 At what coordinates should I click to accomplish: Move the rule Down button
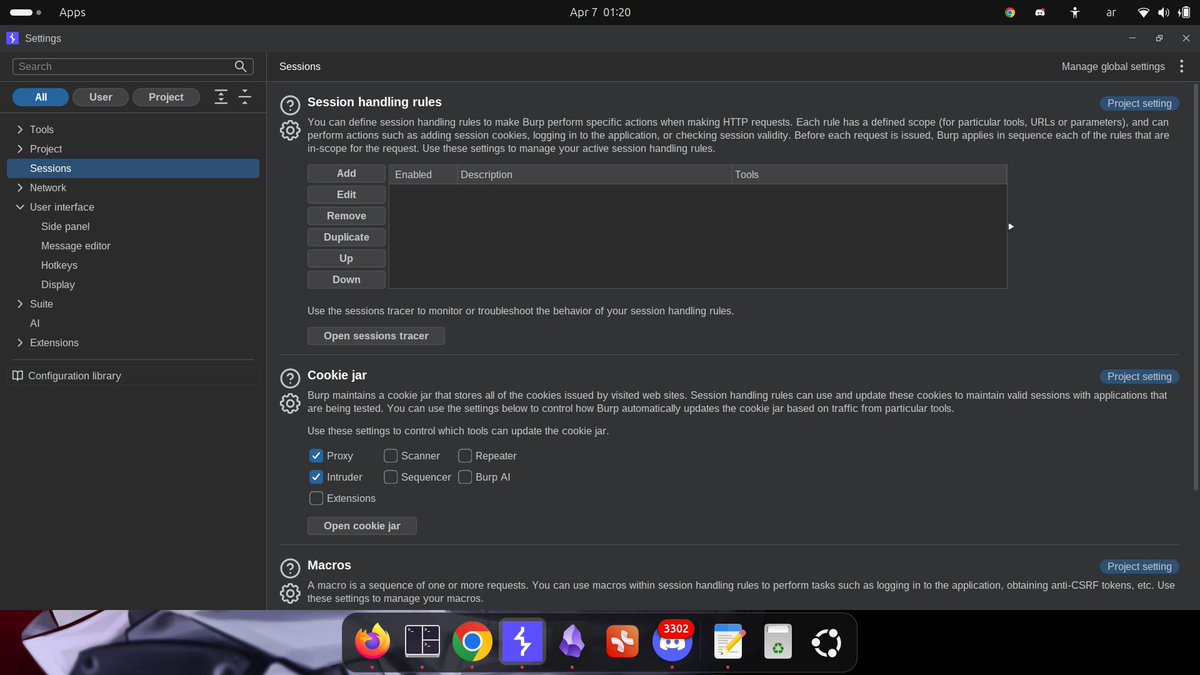(346, 280)
